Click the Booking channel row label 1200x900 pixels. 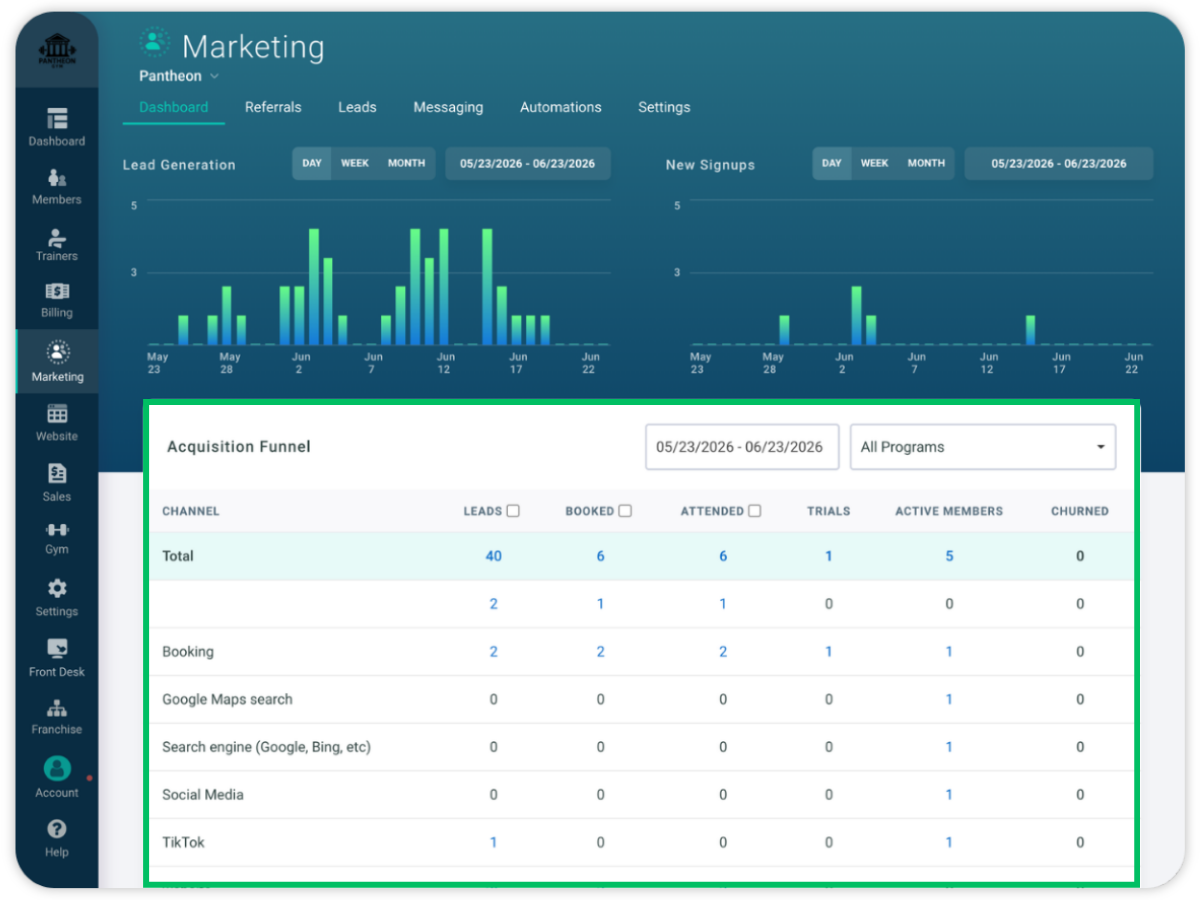[x=188, y=651]
